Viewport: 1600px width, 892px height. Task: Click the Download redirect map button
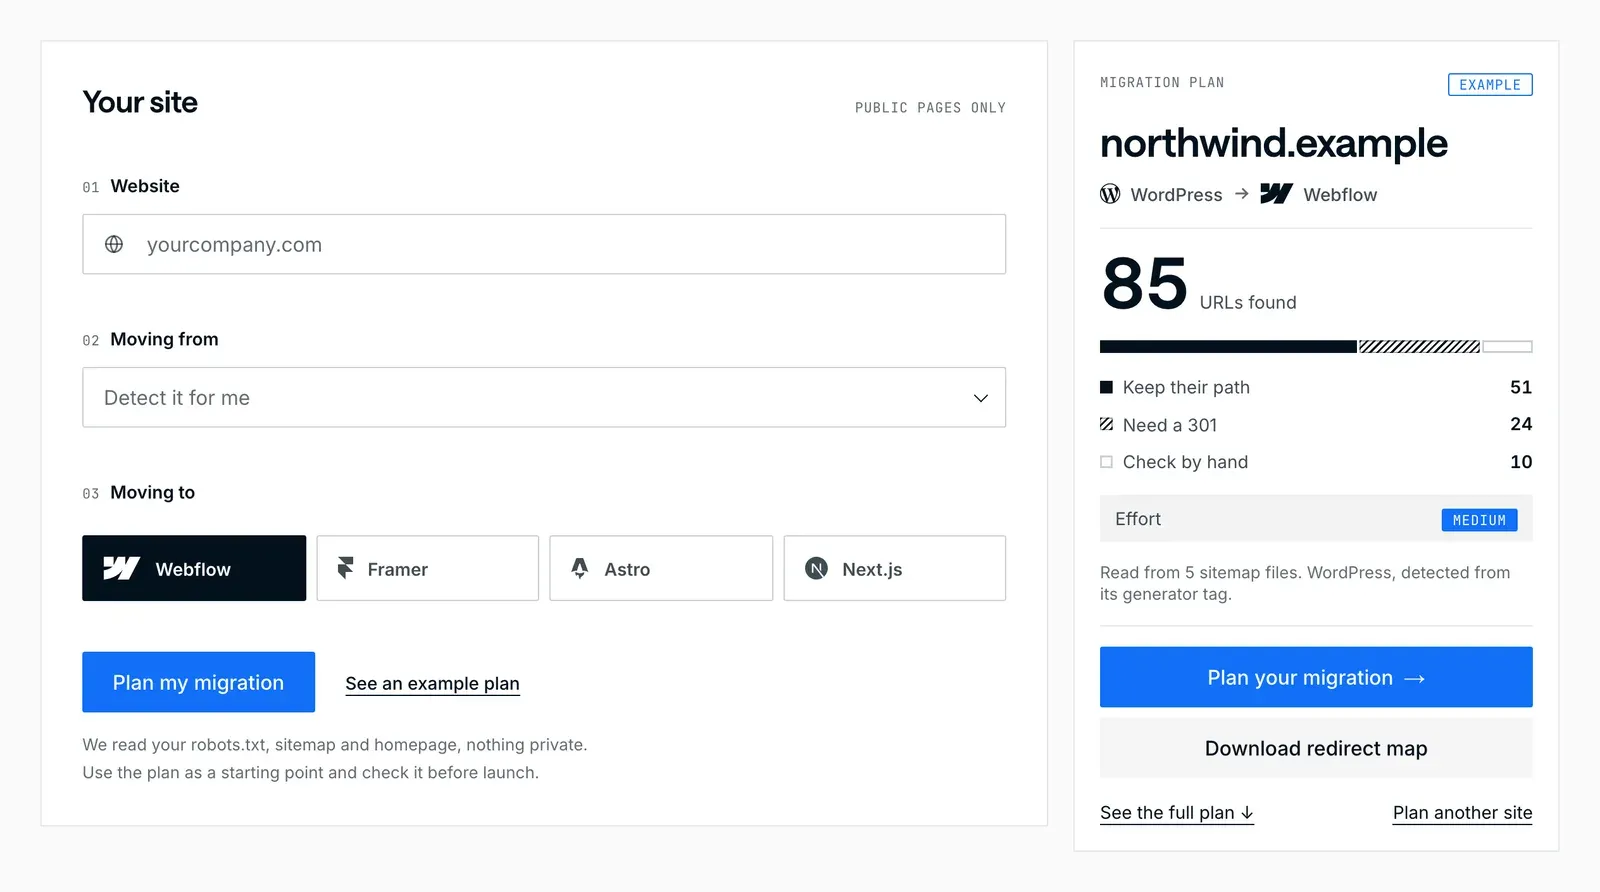[1316, 748]
